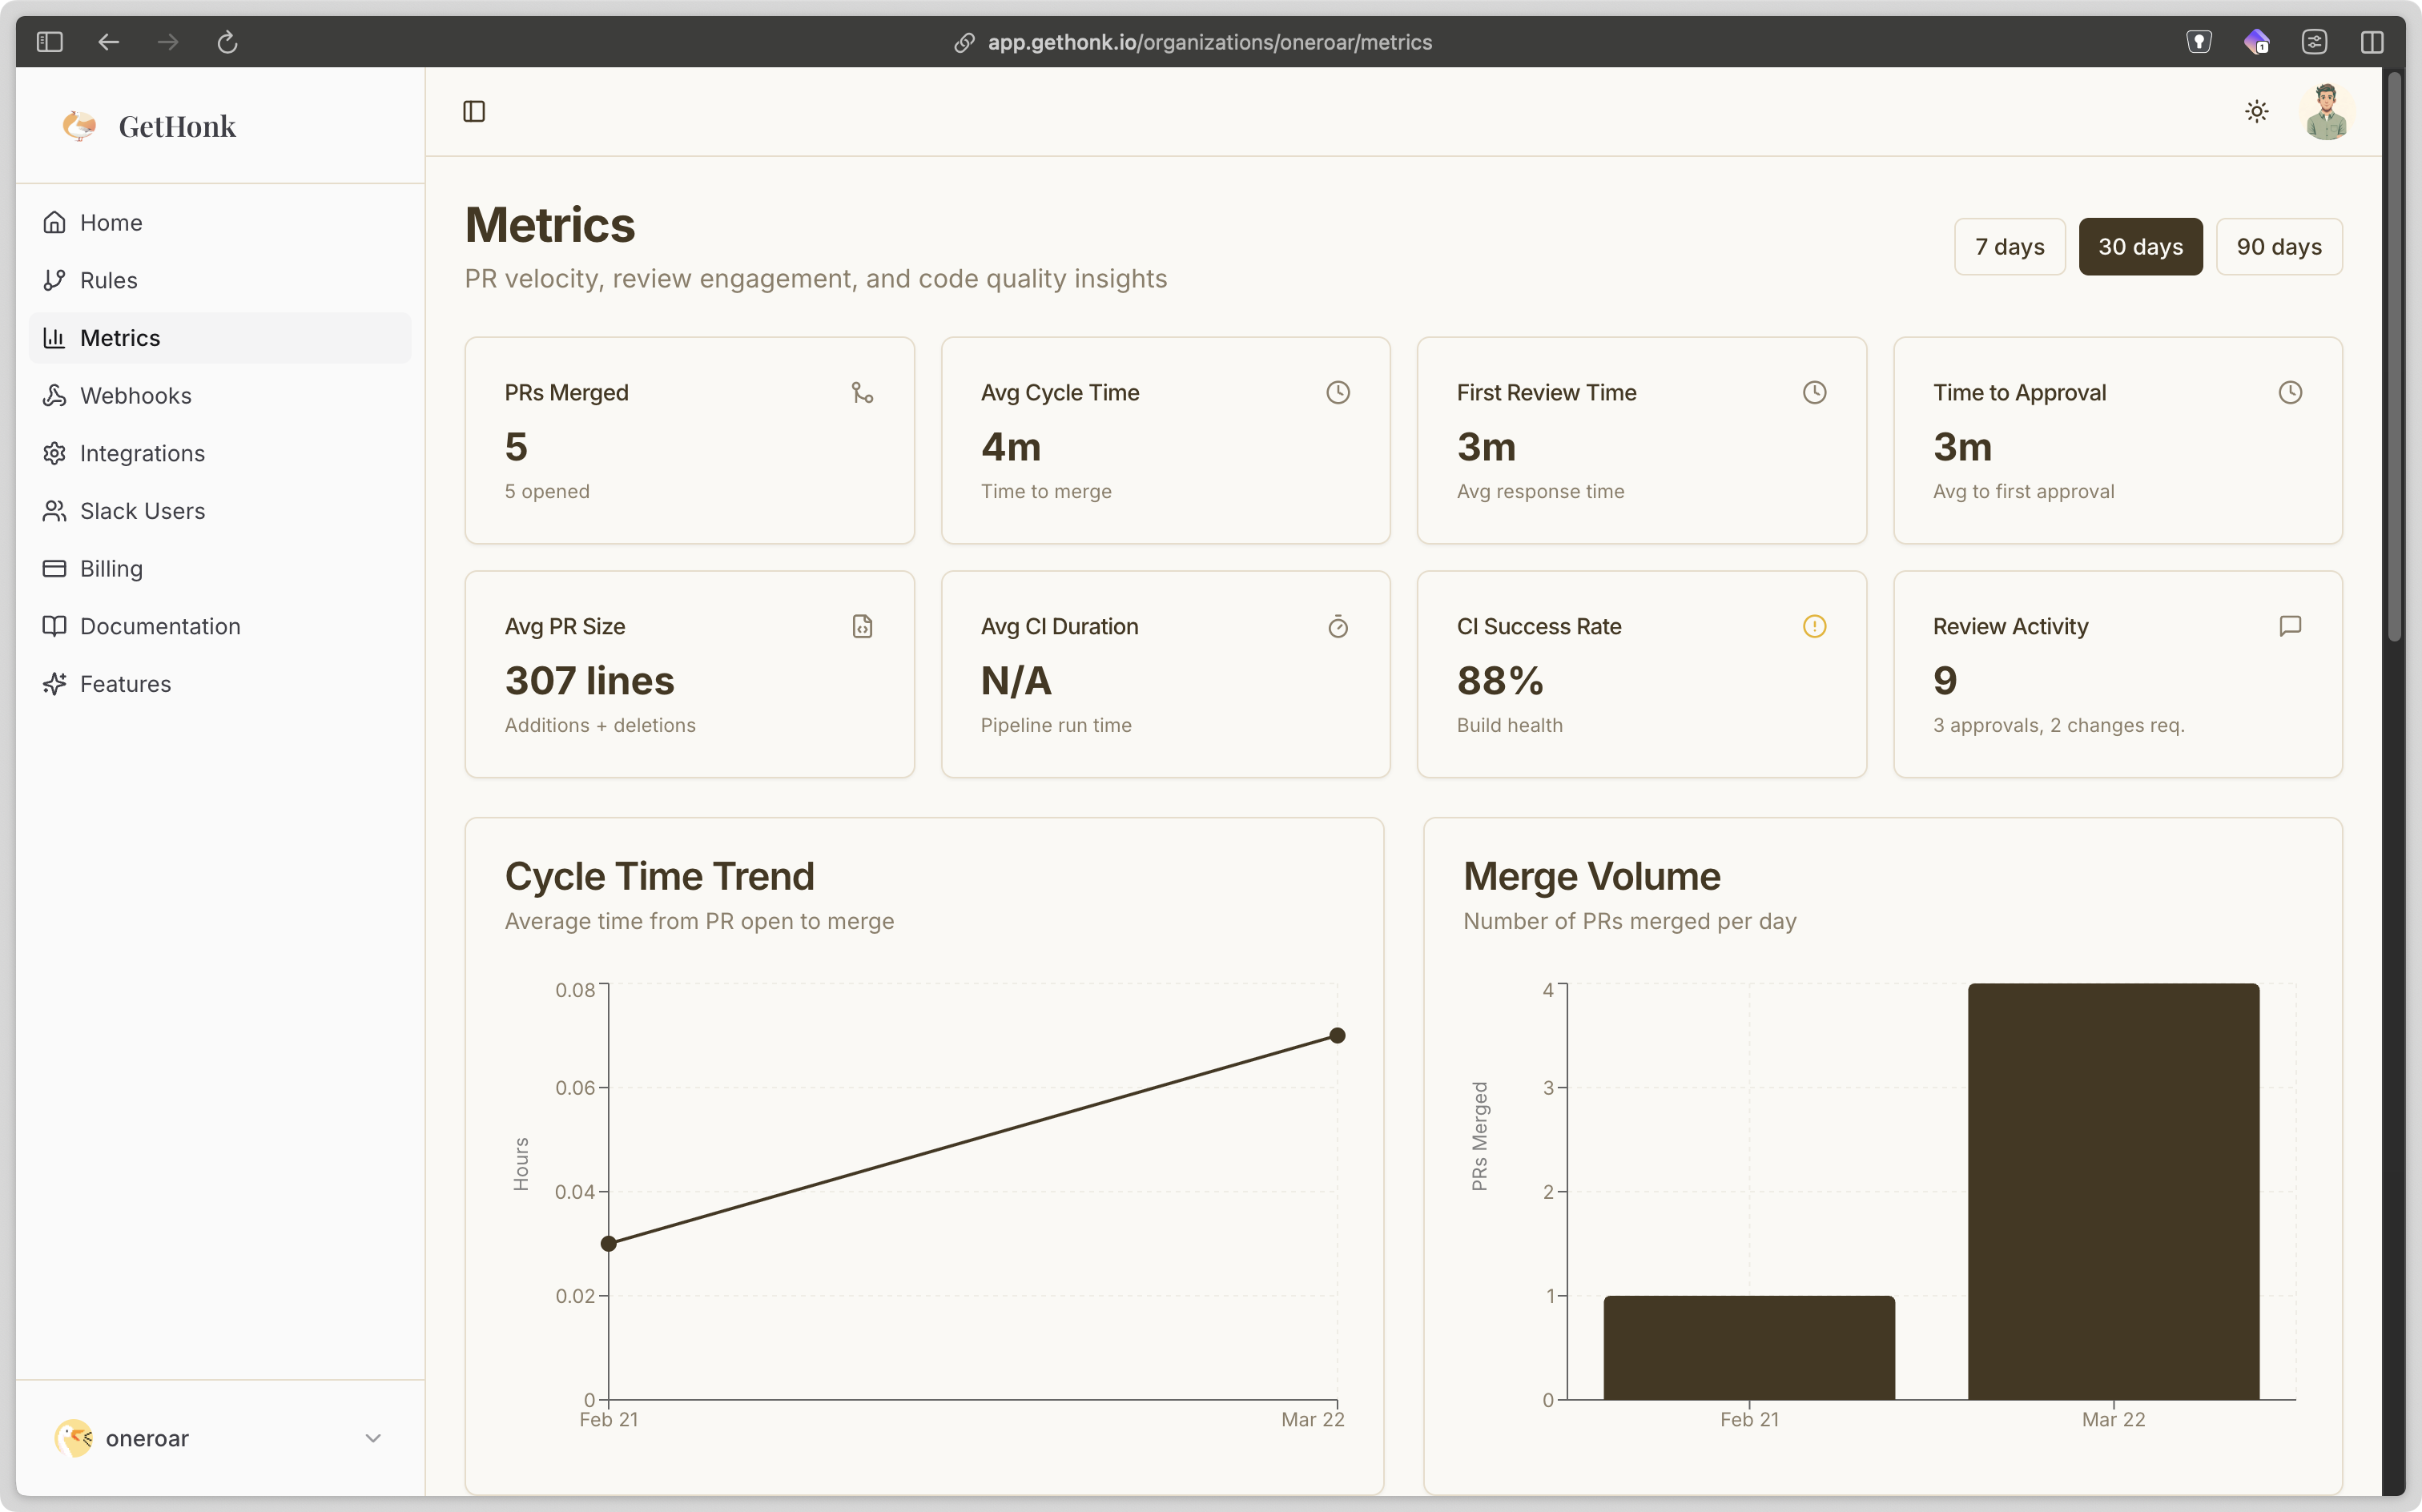Toggle browser split view icon
2422x1512 pixels.
(x=2372, y=42)
